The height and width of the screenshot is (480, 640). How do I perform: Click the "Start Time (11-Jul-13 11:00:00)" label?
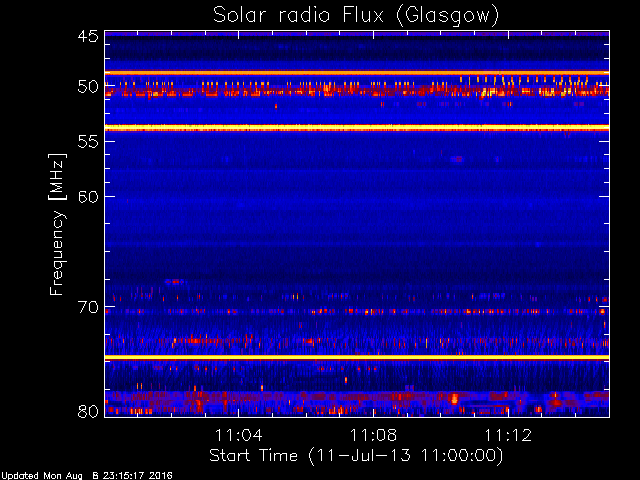coord(356,456)
